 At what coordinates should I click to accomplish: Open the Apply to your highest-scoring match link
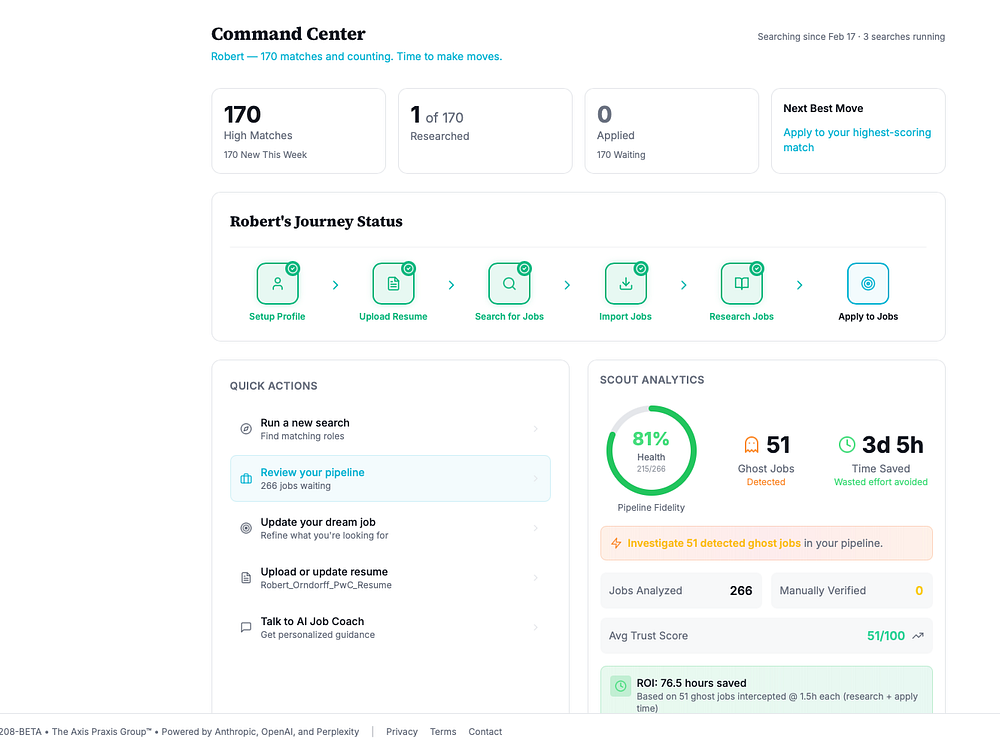(x=857, y=140)
